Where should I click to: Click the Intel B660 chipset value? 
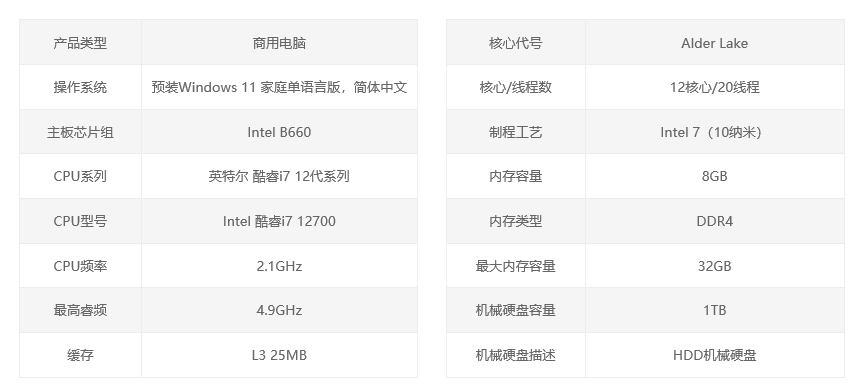(x=280, y=132)
